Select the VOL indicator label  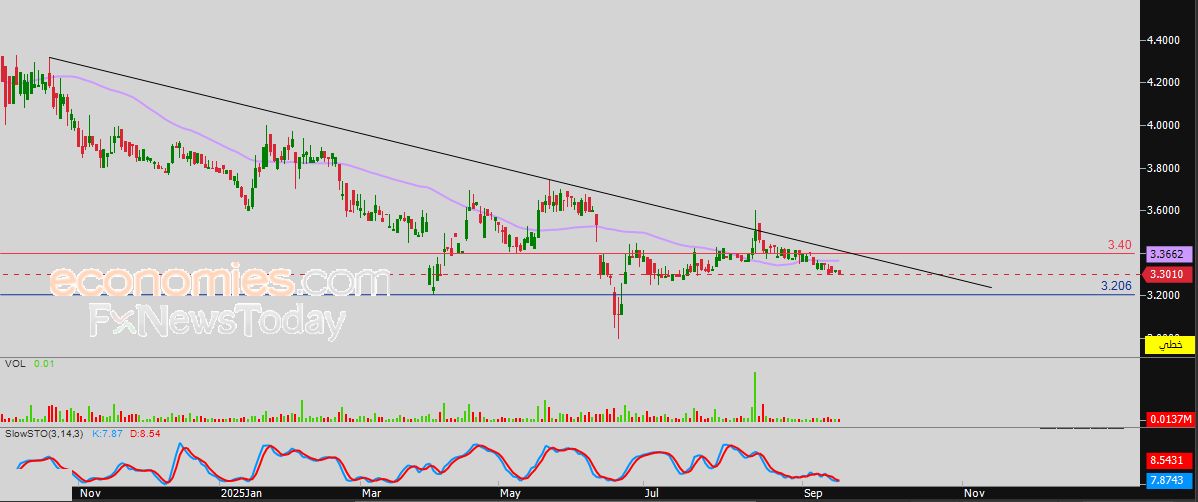(x=15, y=364)
